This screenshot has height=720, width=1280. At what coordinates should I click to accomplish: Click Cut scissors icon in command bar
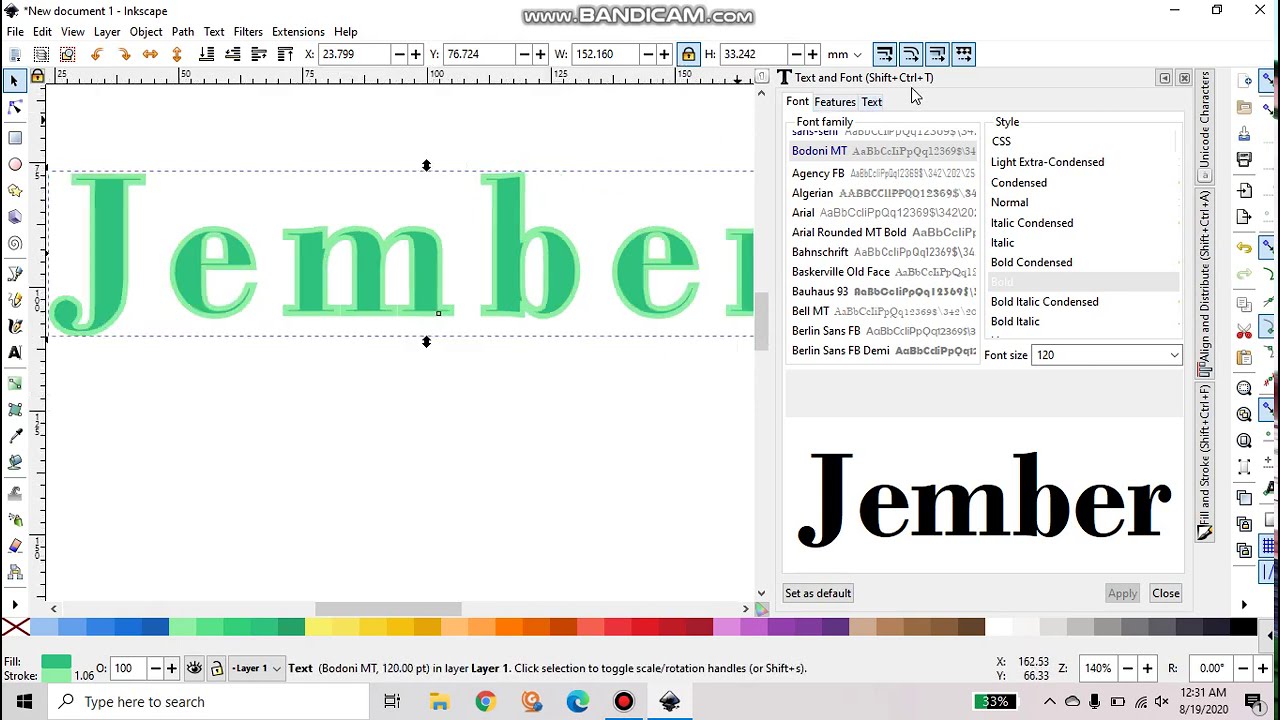pos(1244,331)
